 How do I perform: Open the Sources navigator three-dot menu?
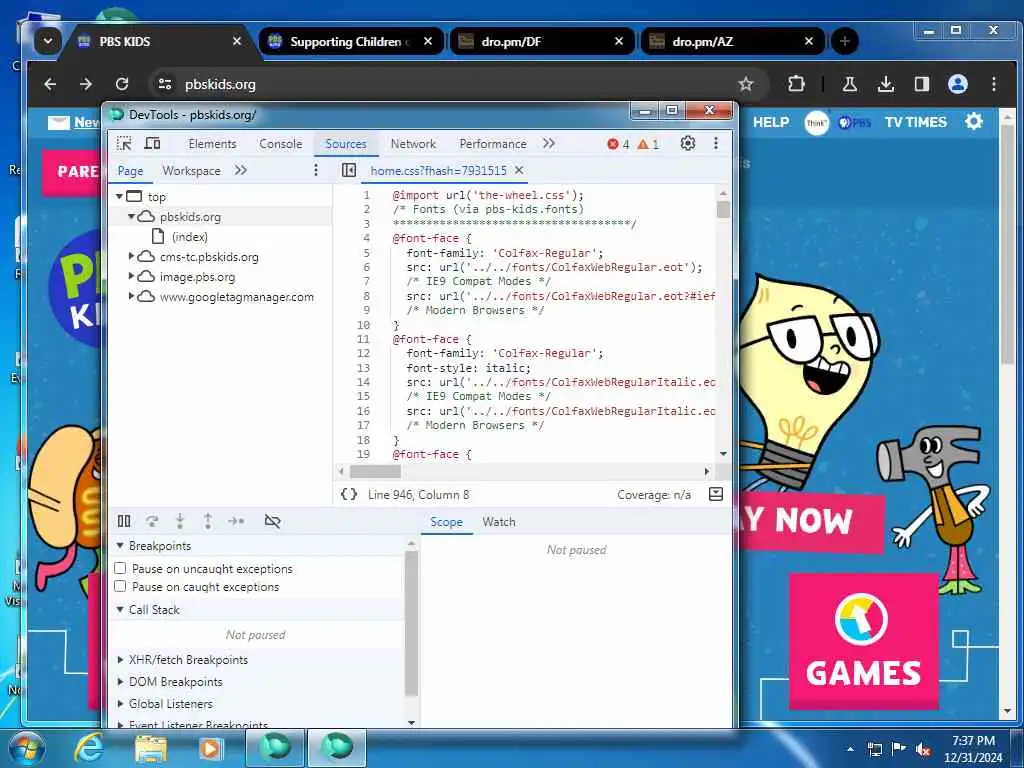(316, 170)
